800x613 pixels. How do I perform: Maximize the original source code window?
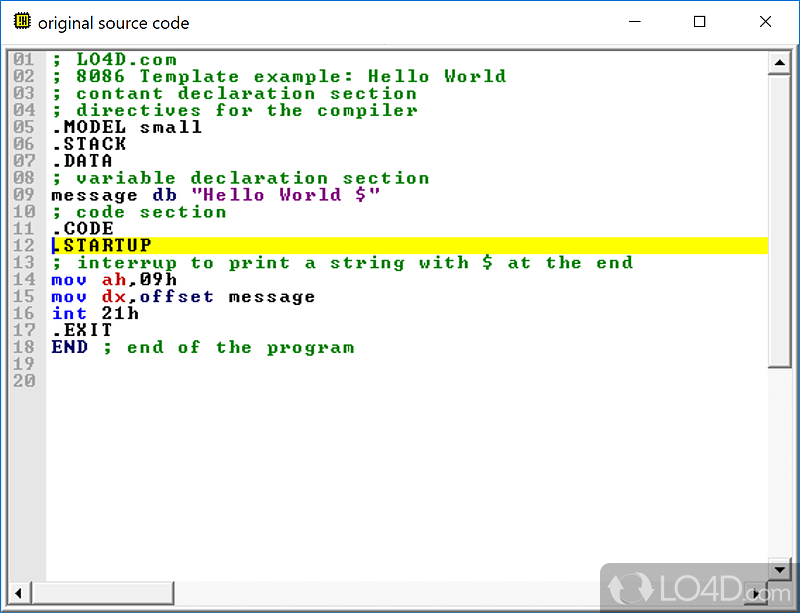(699, 22)
